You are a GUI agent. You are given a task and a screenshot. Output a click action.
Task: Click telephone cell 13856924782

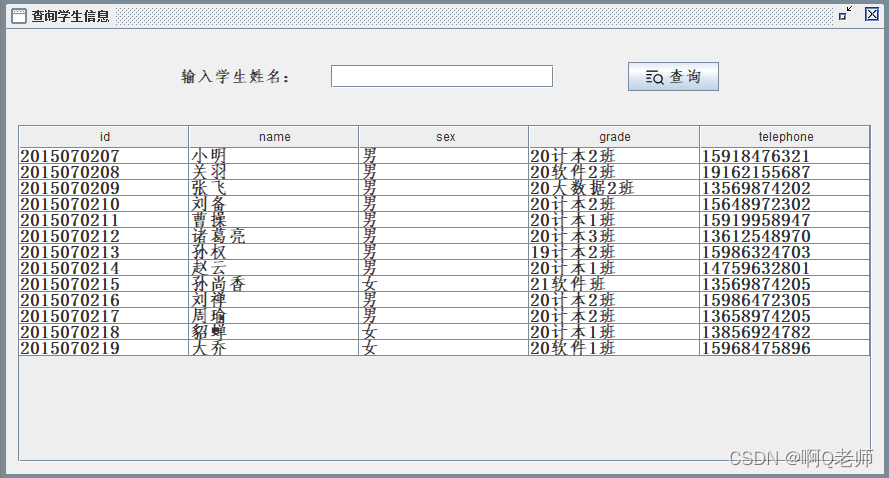point(785,332)
